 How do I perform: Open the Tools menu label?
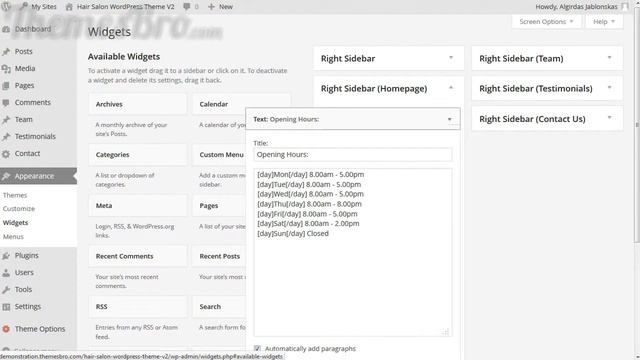[x=23, y=289]
